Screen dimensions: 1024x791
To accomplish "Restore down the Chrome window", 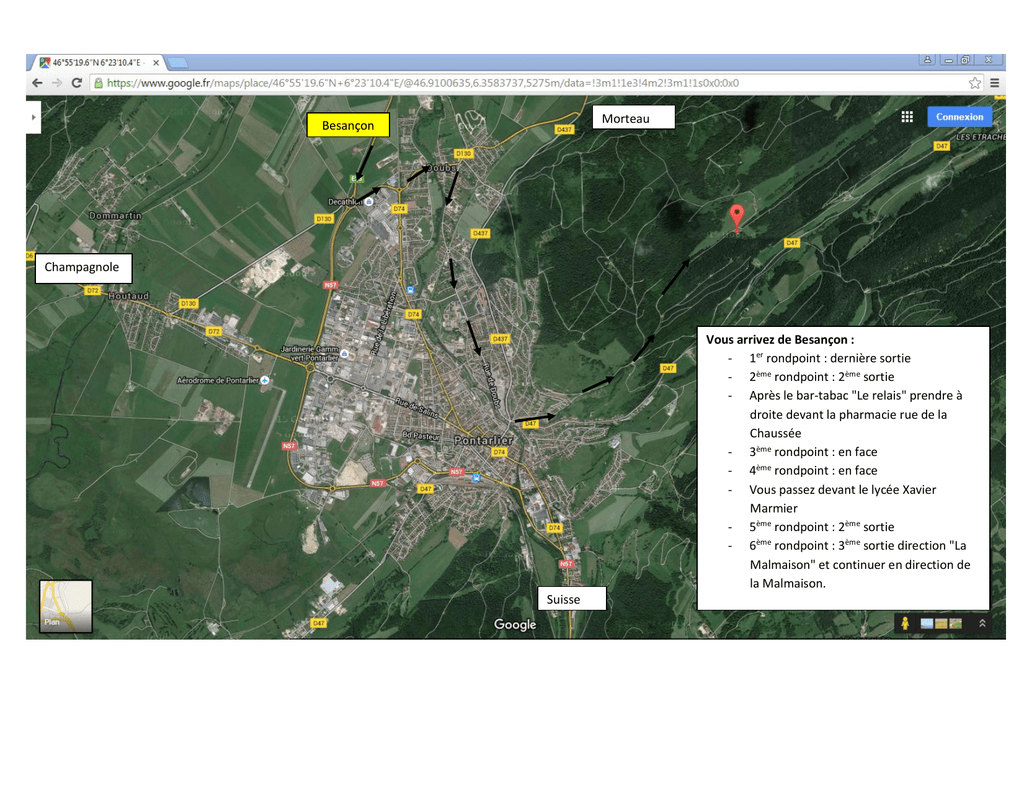I will (966, 59).
